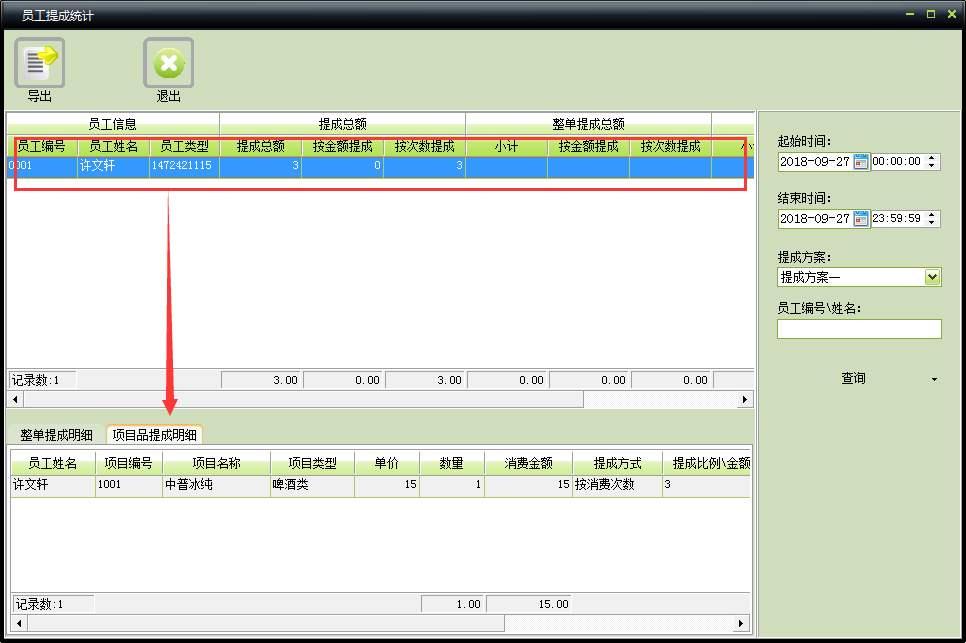
Task: Click the 提成方式 column header
Action: [617, 463]
